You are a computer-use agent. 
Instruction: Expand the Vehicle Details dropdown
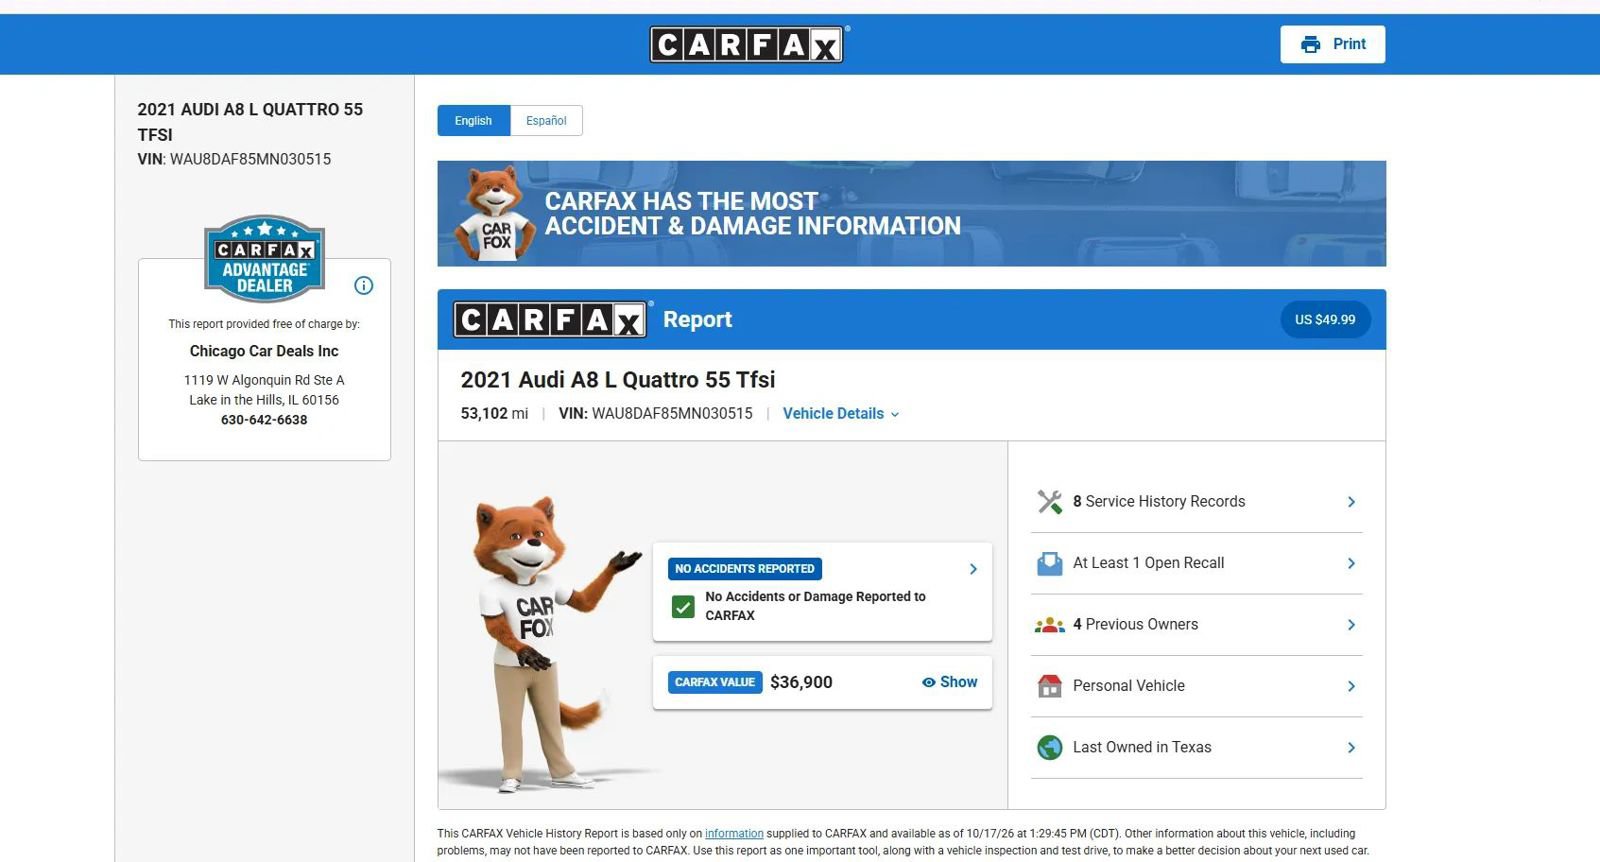click(841, 413)
